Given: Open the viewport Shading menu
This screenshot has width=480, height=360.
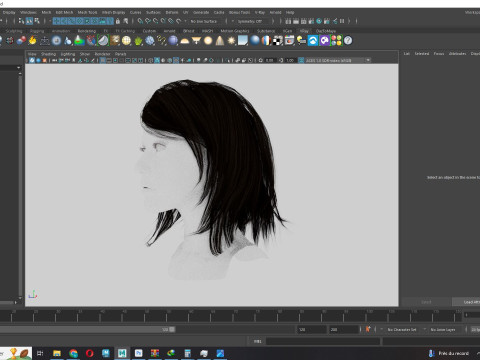Looking at the screenshot, I should (48, 54).
